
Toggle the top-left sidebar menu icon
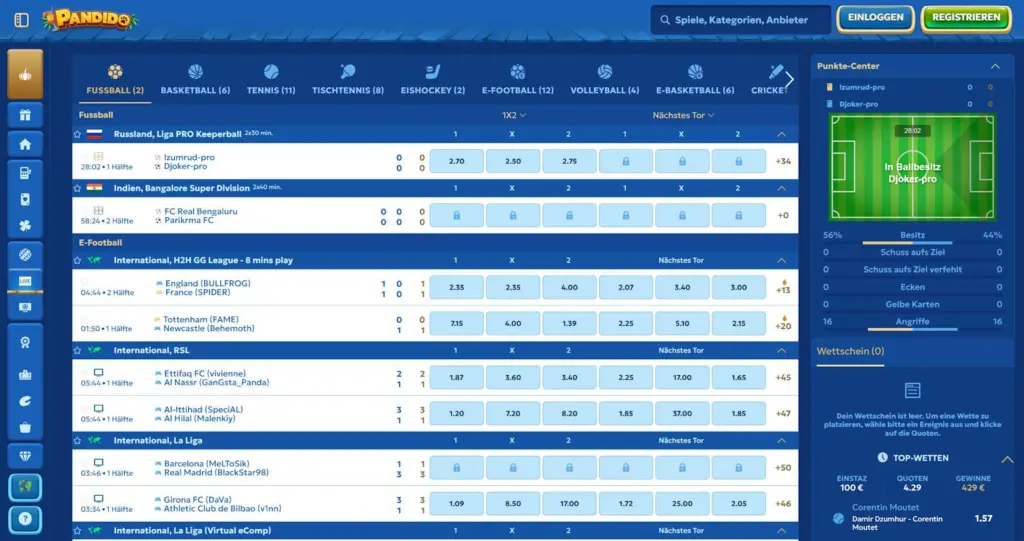(22, 19)
